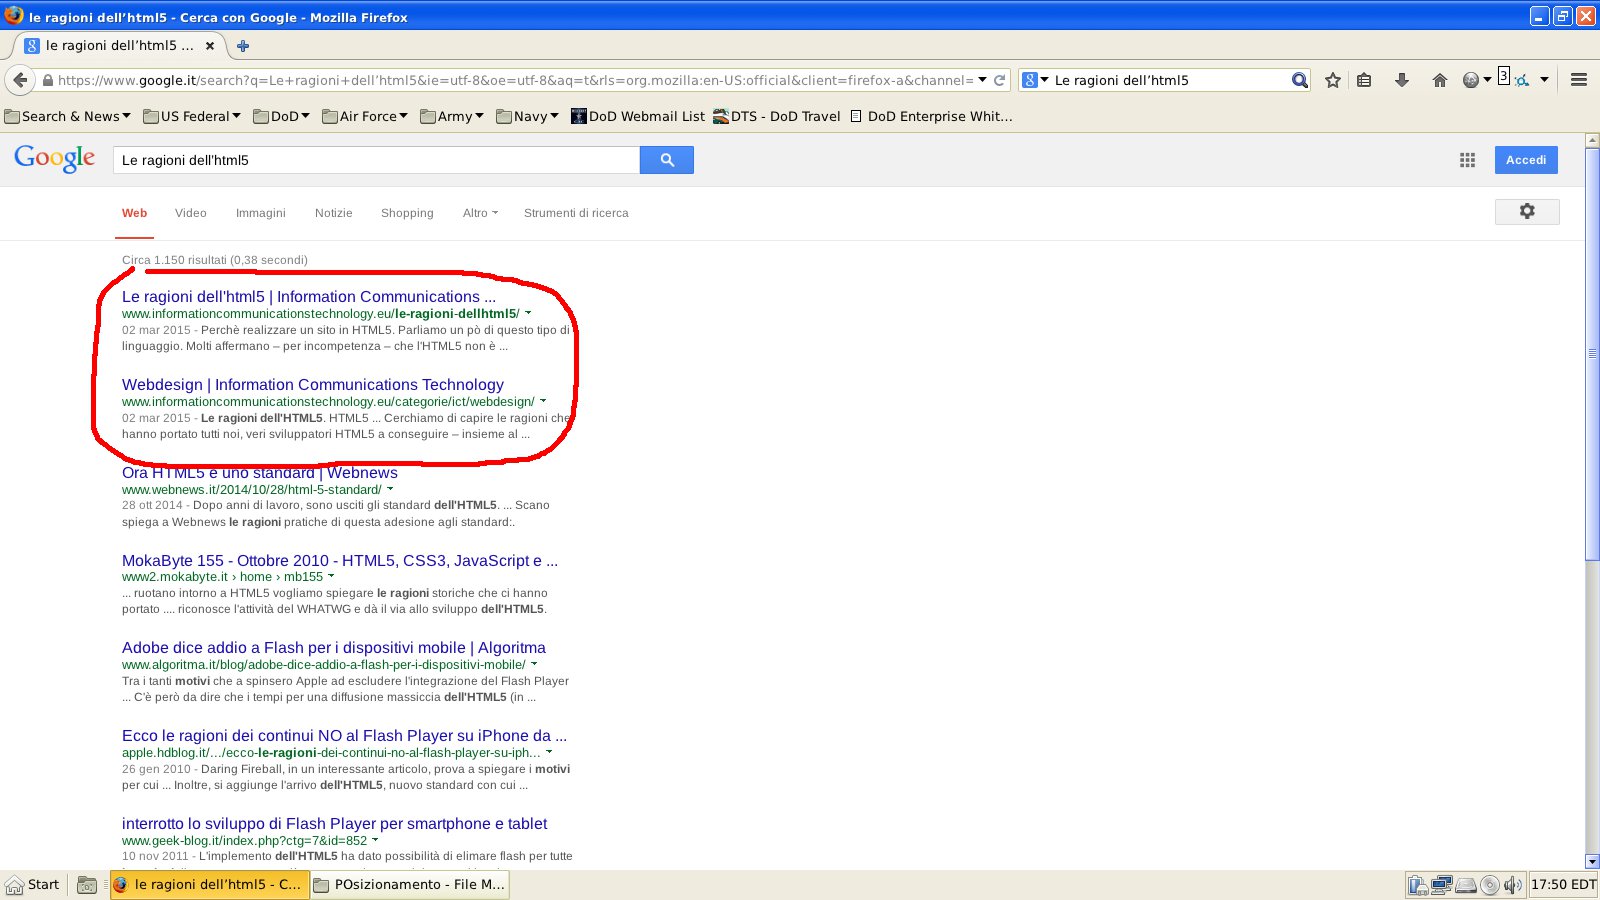Open 'Ora HTML5 è uno standard | Webnews' result
Image resolution: width=1600 pixels, height=900 pixels.
(x=260, y=473)
